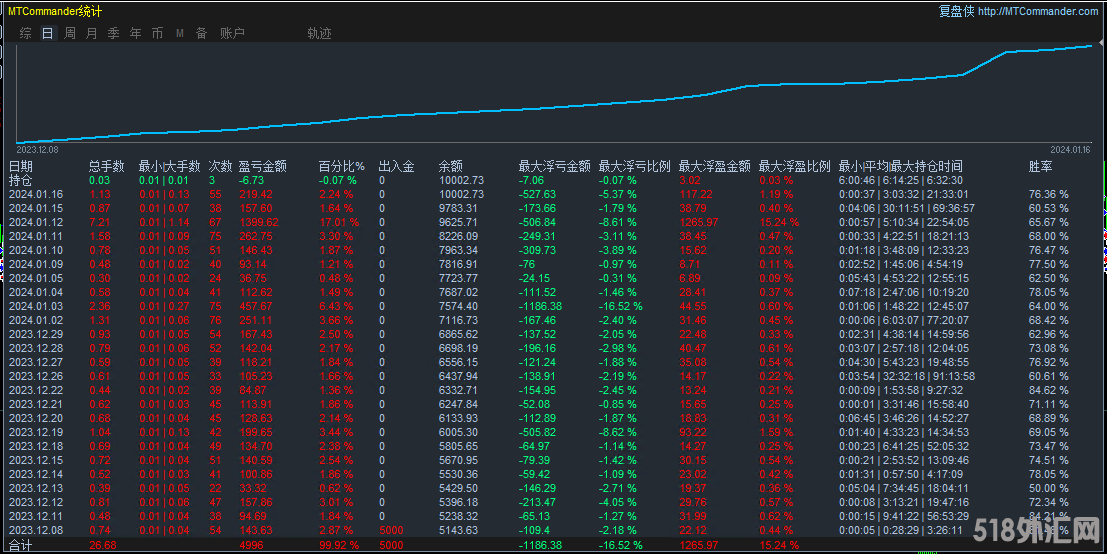Click the 持仓 open positions row

[21, 180]
